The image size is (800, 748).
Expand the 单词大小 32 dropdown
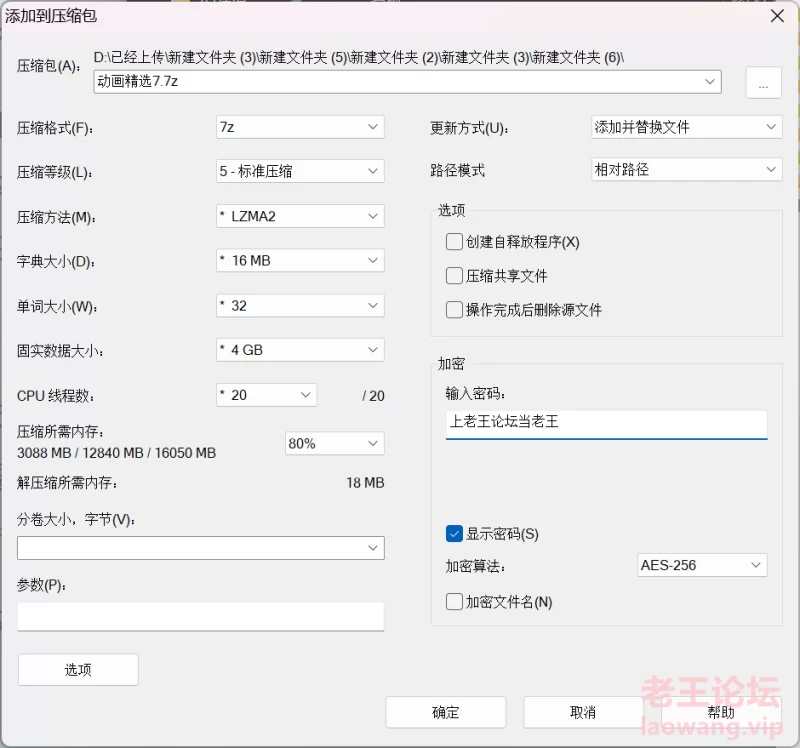[300, 306]
